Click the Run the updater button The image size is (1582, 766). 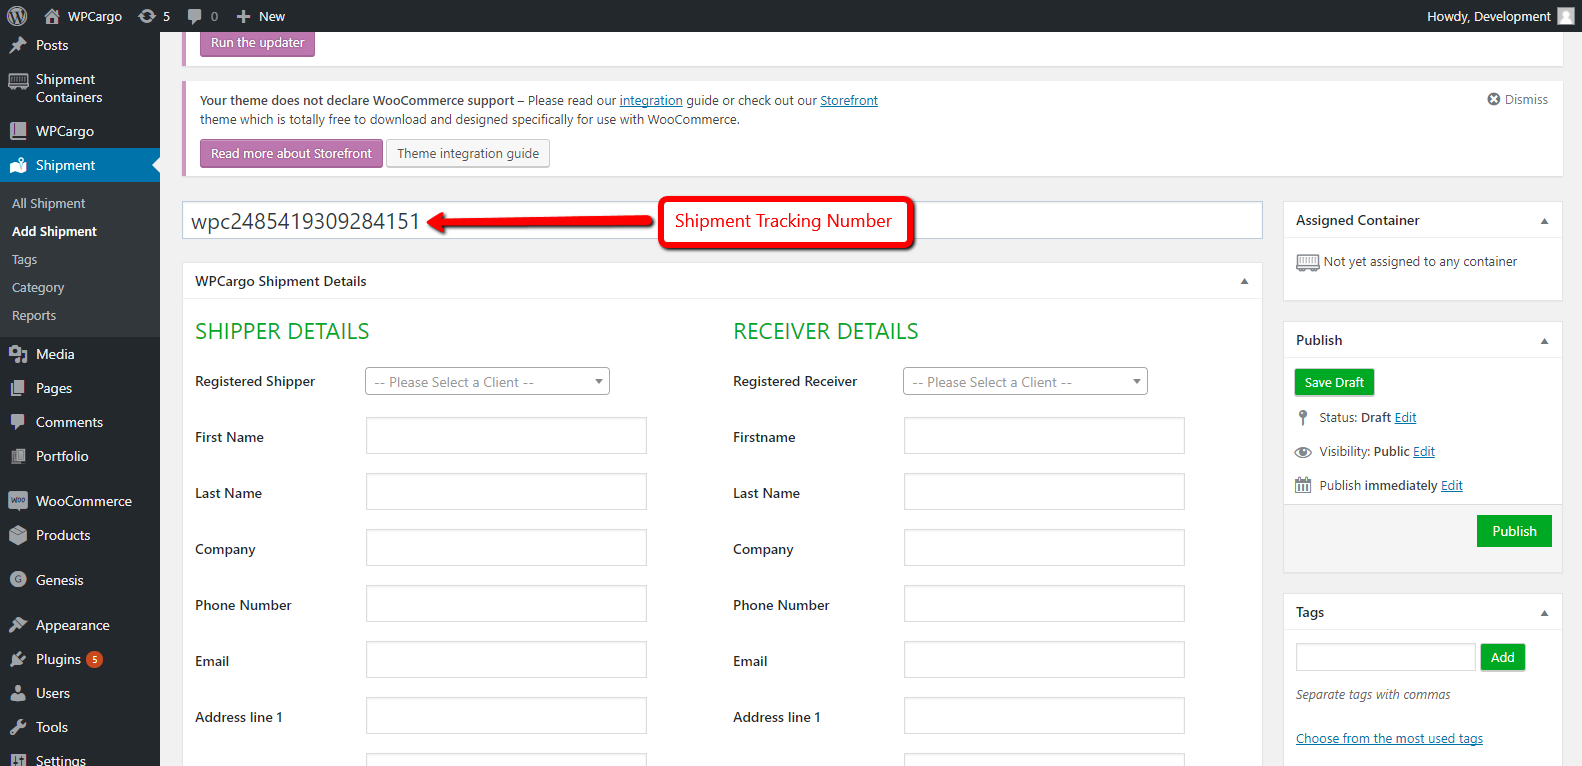257,43
